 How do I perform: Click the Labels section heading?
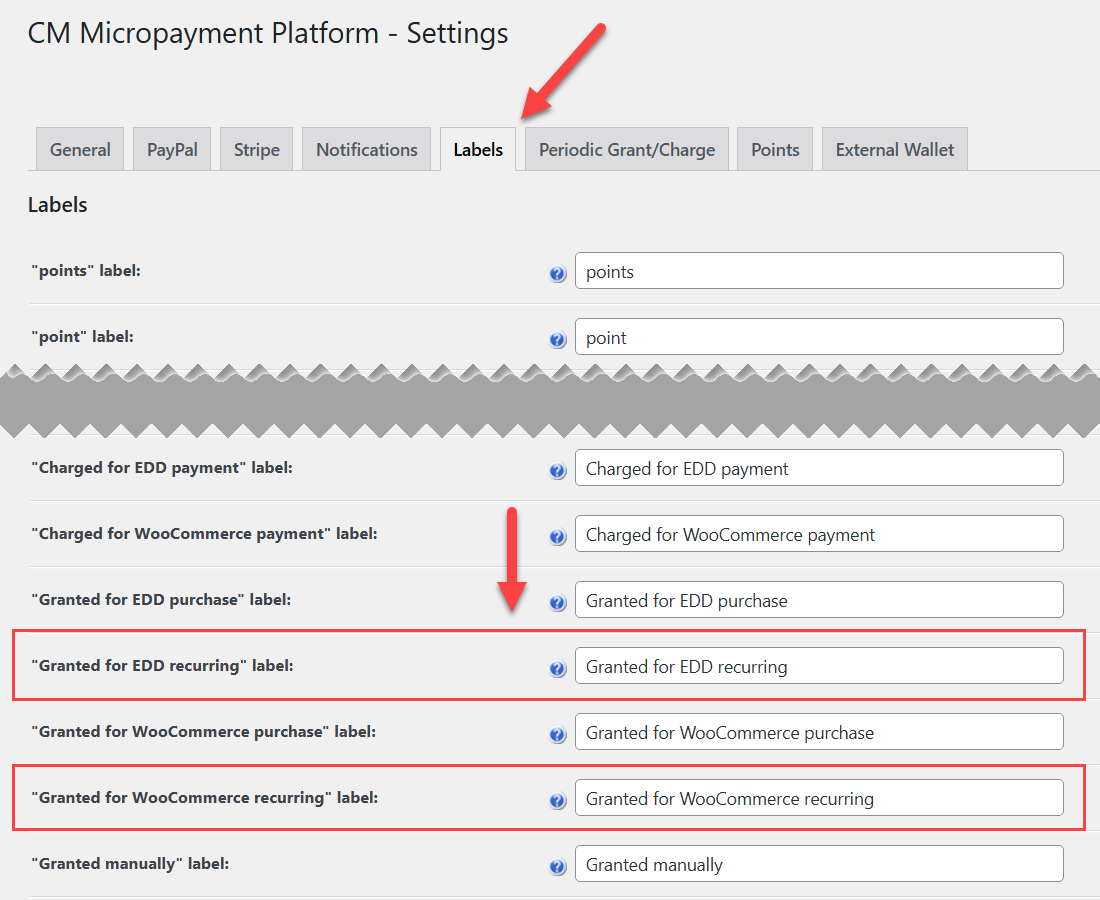(58, 205)
